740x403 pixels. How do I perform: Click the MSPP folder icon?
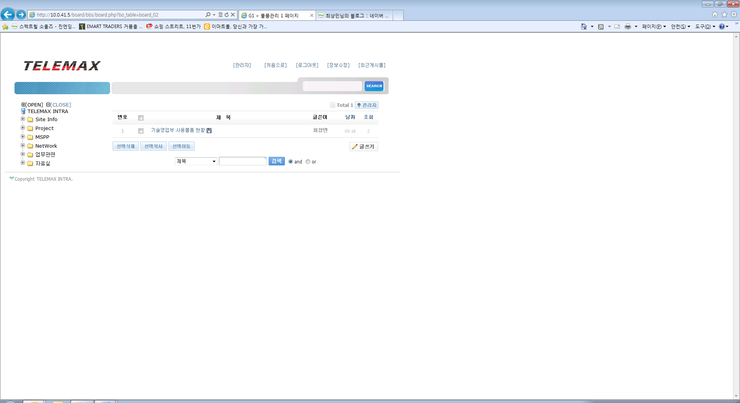pyautogui.click(x=30, y=137)
